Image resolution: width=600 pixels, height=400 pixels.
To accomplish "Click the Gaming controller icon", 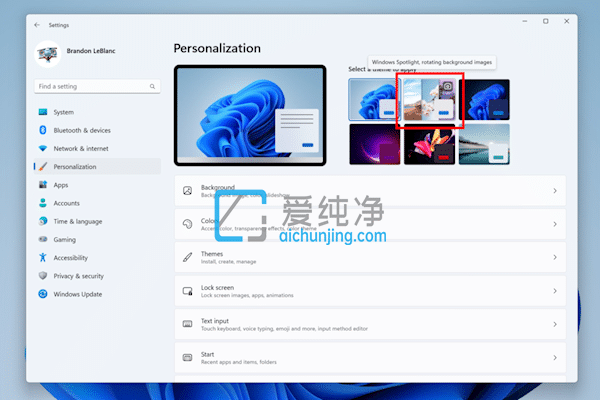I will (43, 239).
